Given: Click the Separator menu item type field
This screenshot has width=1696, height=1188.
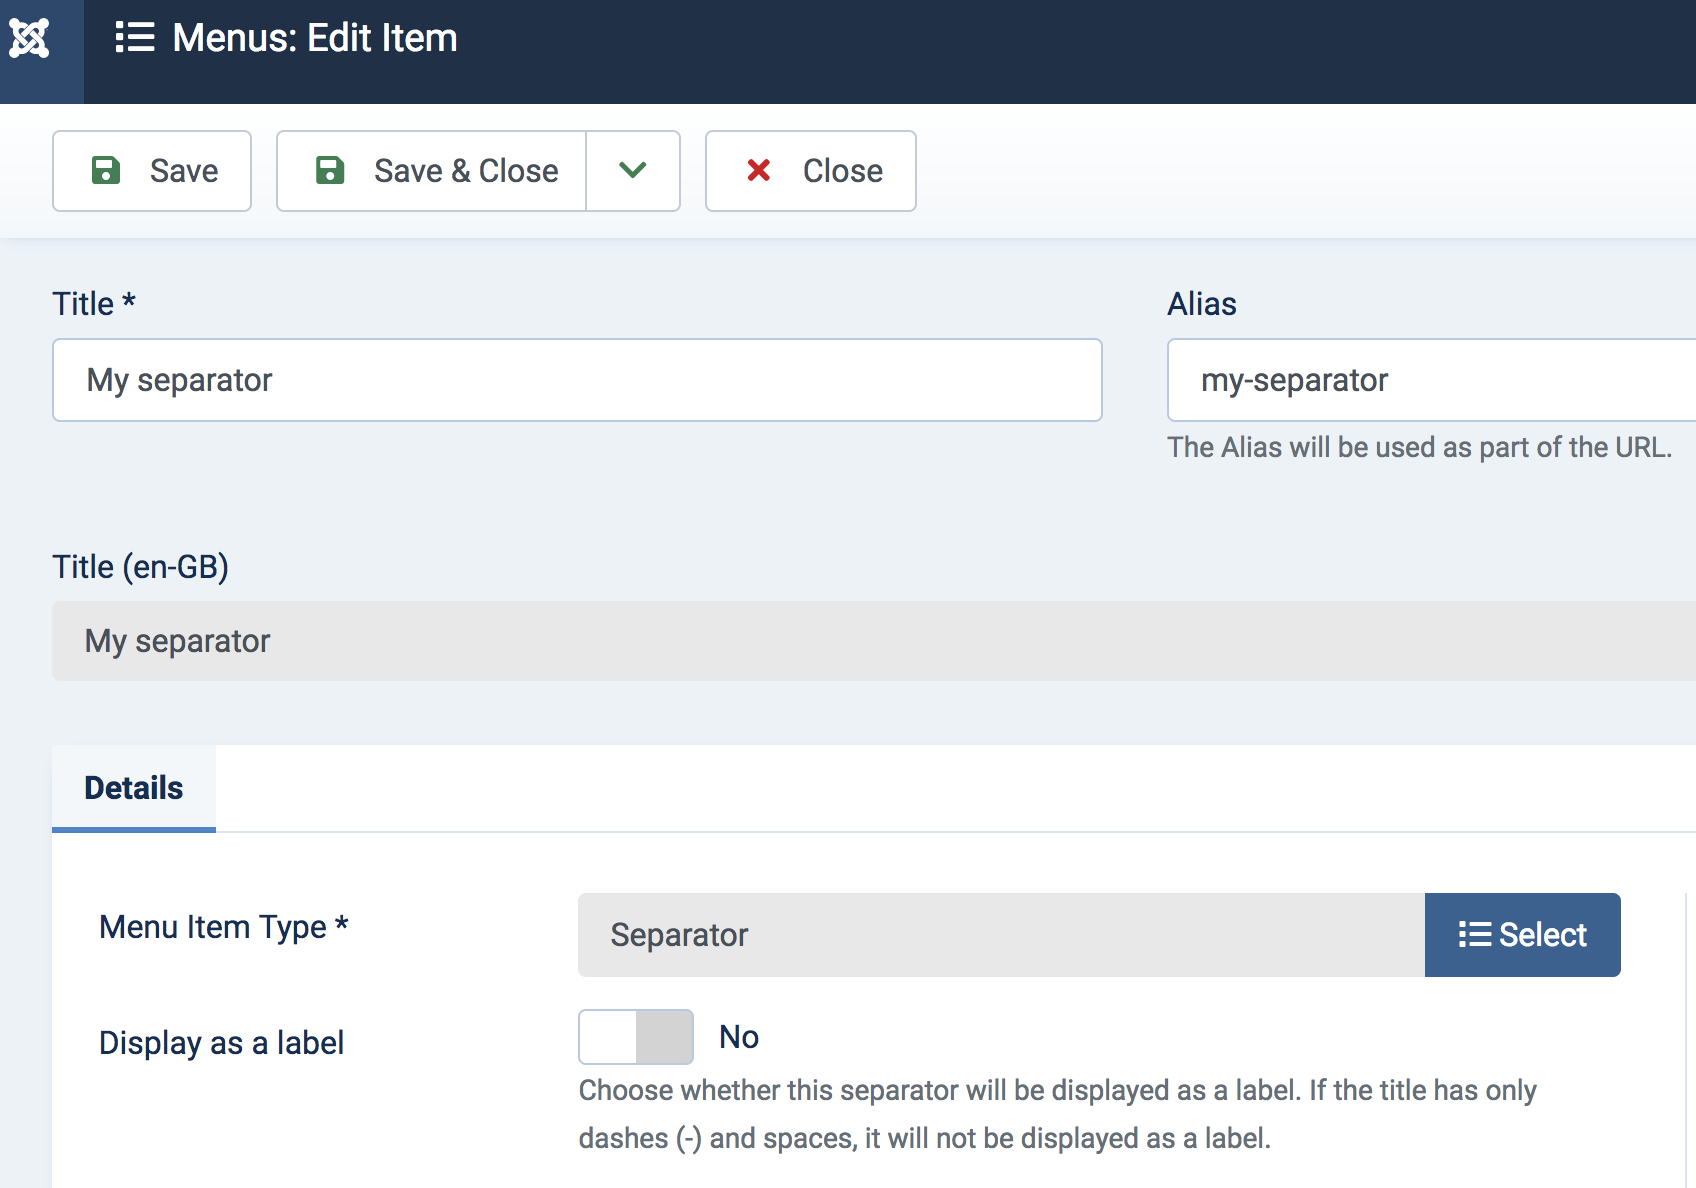Looking at the screenshot, I should pyautogui.click(x=1001, y=935).
